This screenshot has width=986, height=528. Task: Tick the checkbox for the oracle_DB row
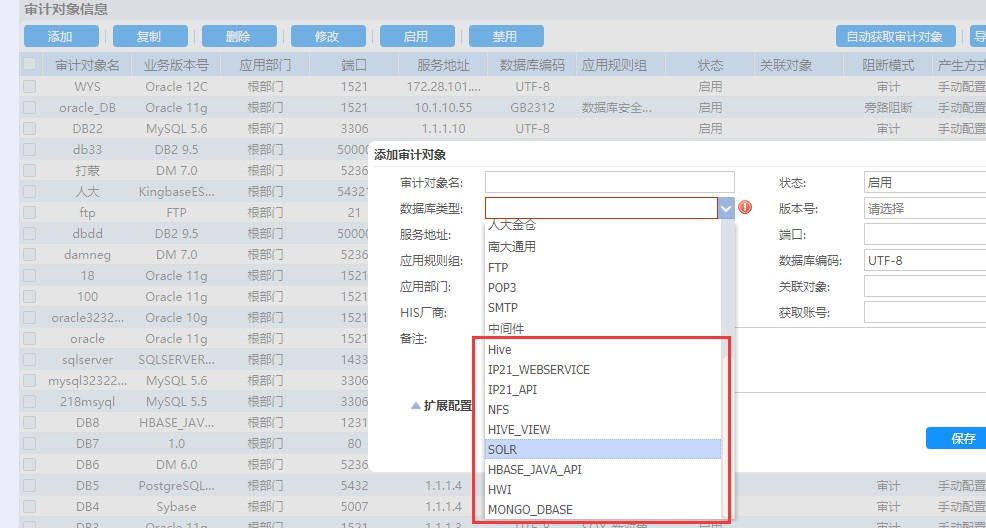tap(29, 108)
